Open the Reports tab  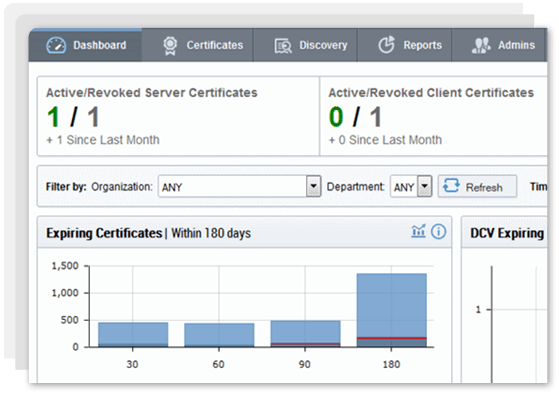(405, 45)
